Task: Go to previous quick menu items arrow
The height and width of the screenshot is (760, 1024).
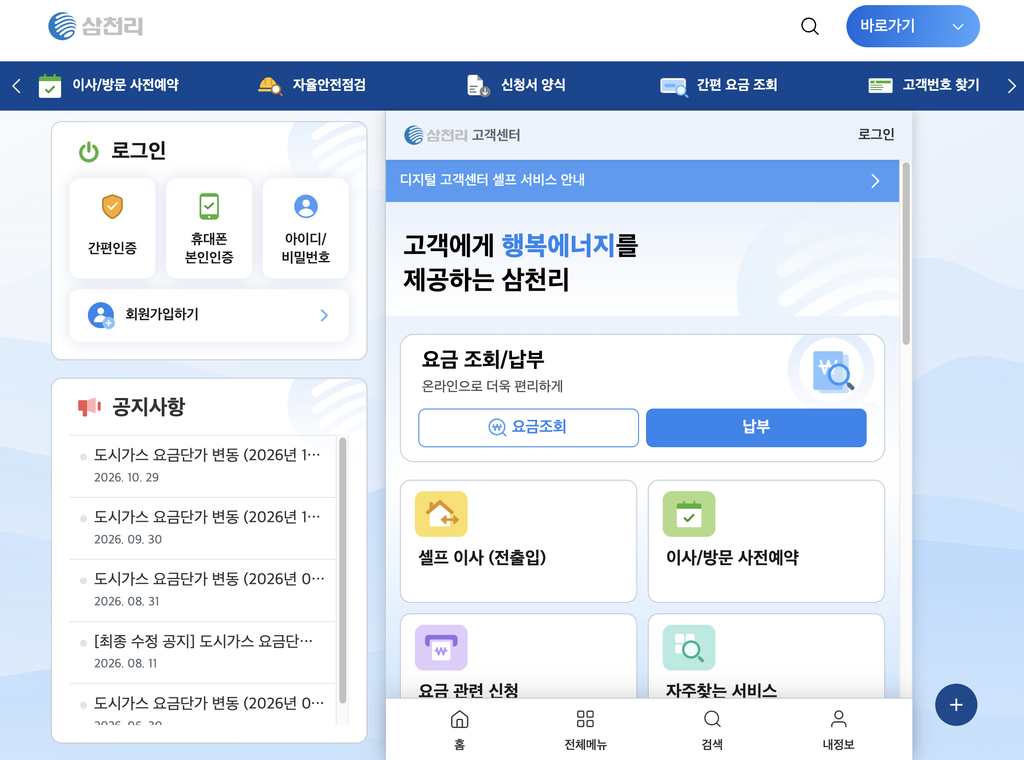Action: 16,86
